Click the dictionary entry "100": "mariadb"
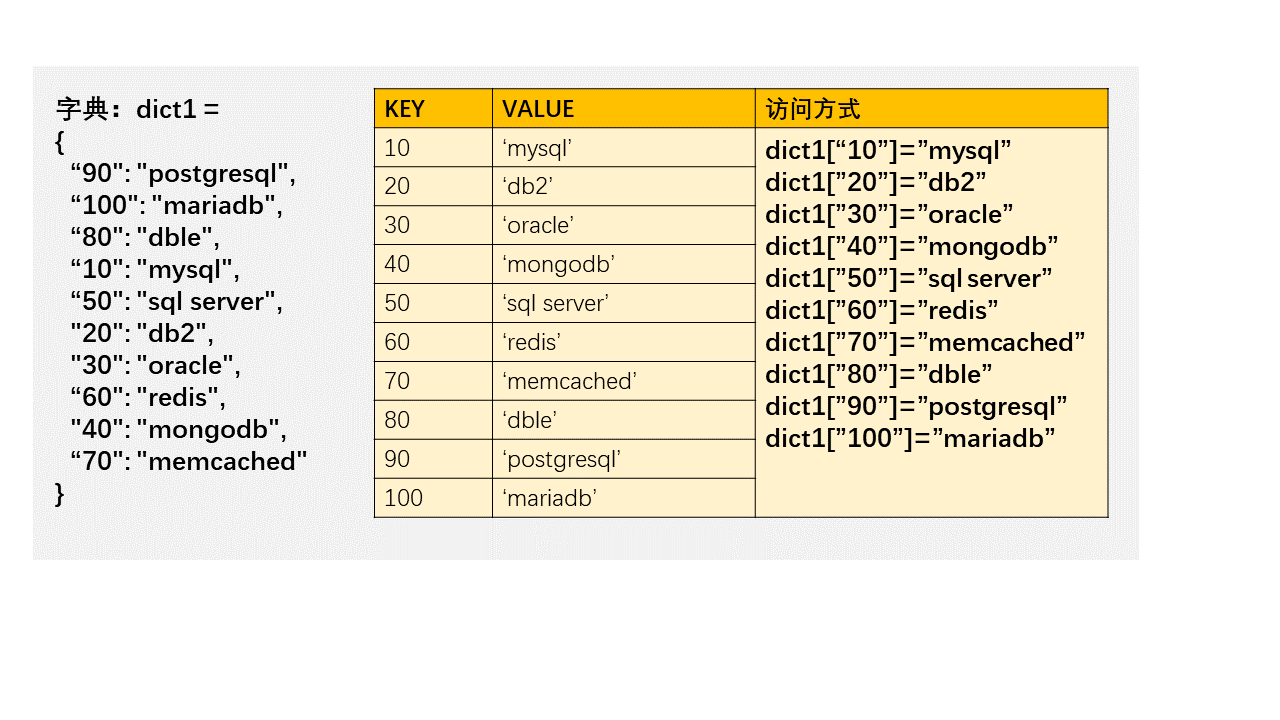 coord(177,206)
